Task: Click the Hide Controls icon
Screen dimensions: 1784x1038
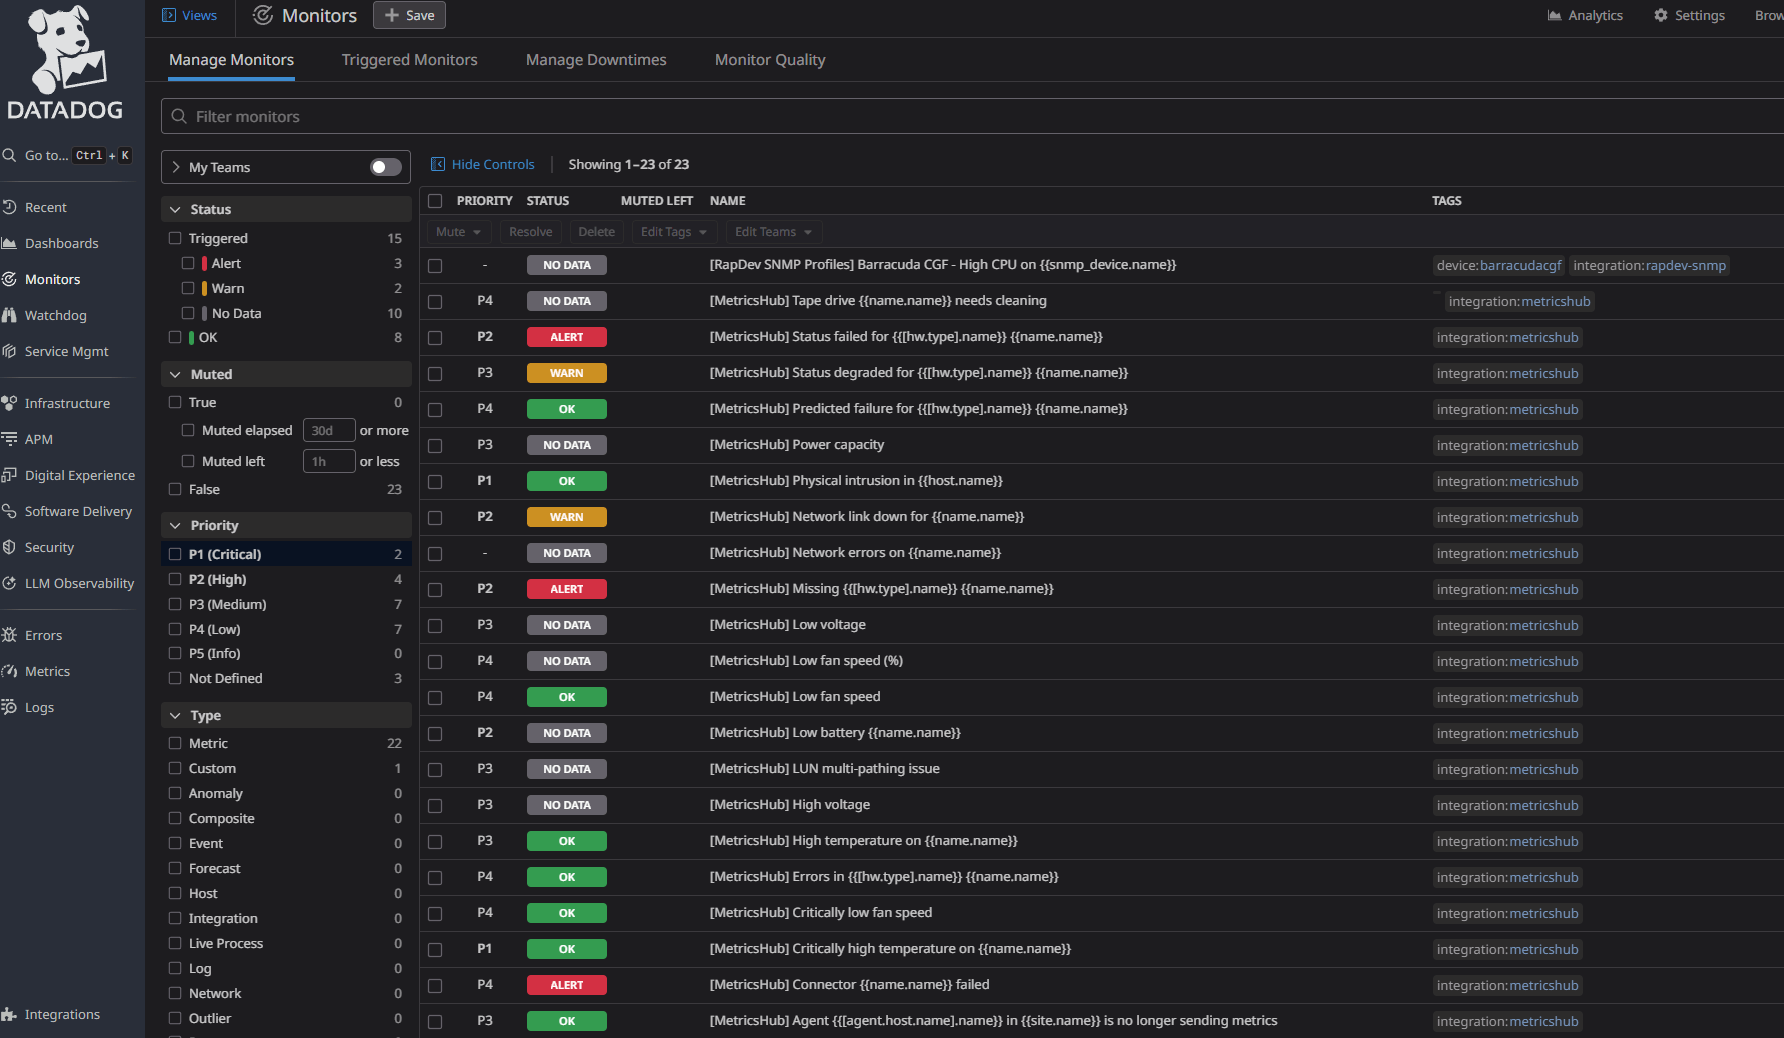Action: point(438,164)
